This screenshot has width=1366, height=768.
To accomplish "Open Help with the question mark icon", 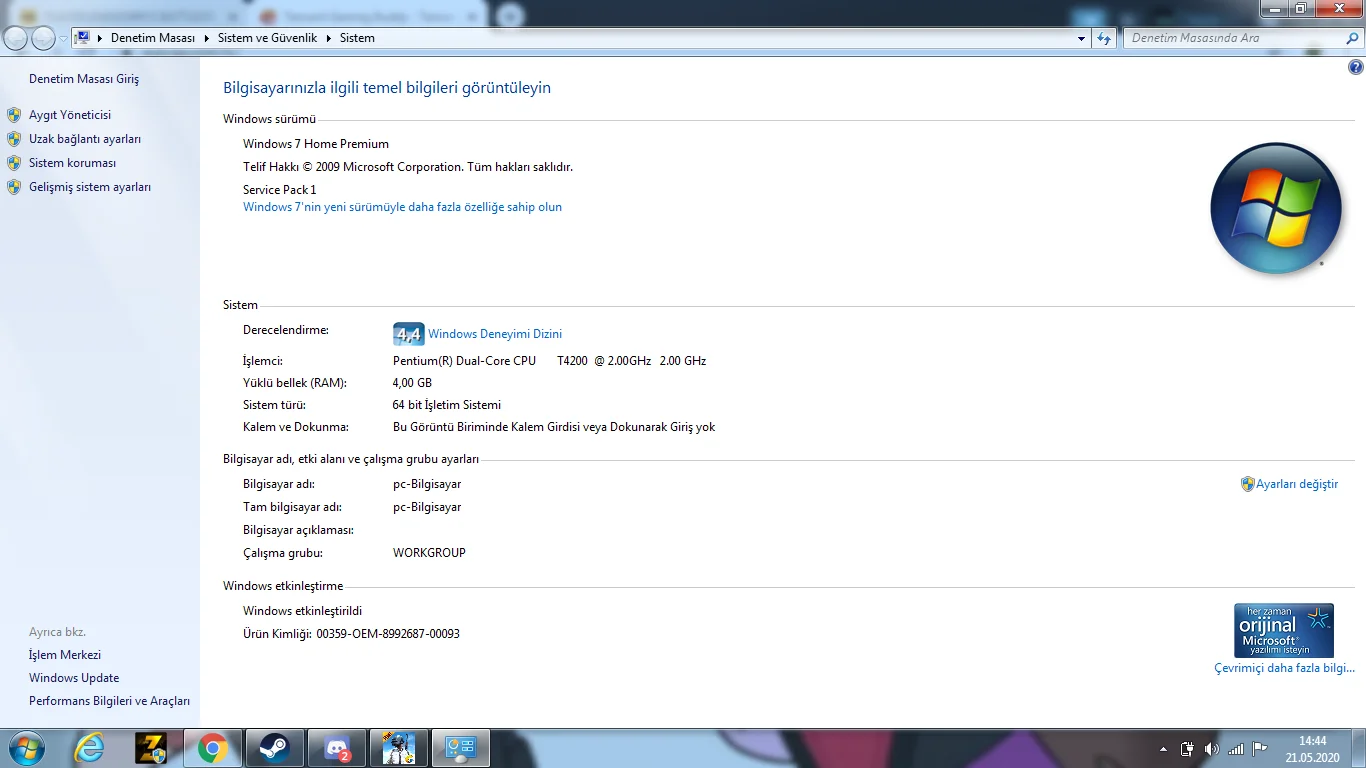I will point(1356,68).
